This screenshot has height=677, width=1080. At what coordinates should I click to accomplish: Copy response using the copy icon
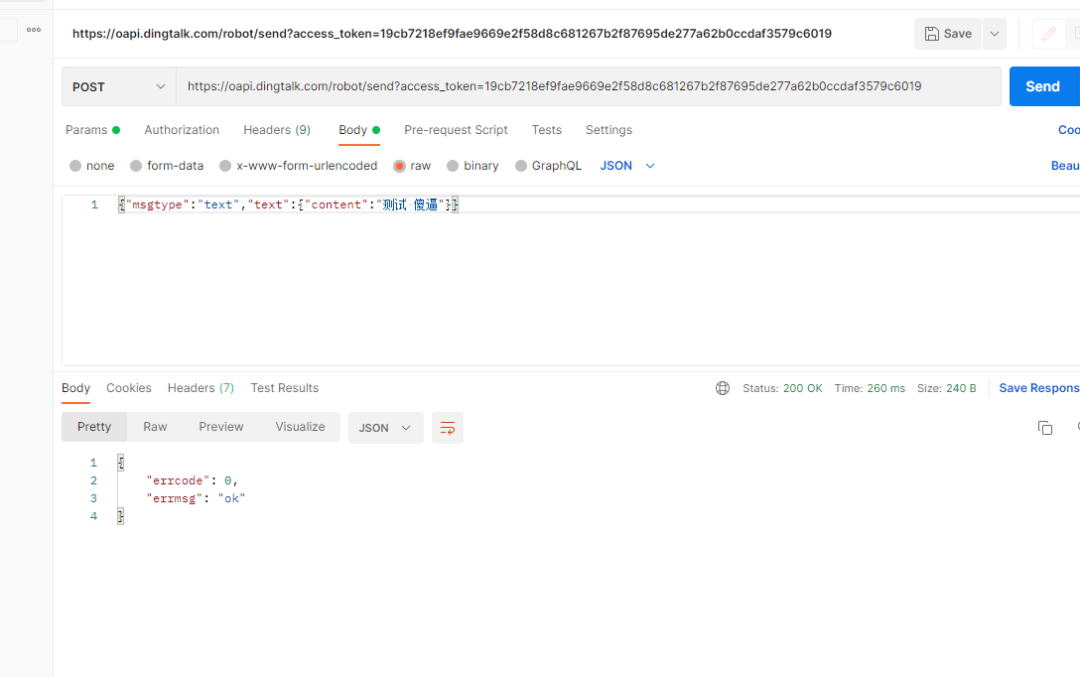1045,428
